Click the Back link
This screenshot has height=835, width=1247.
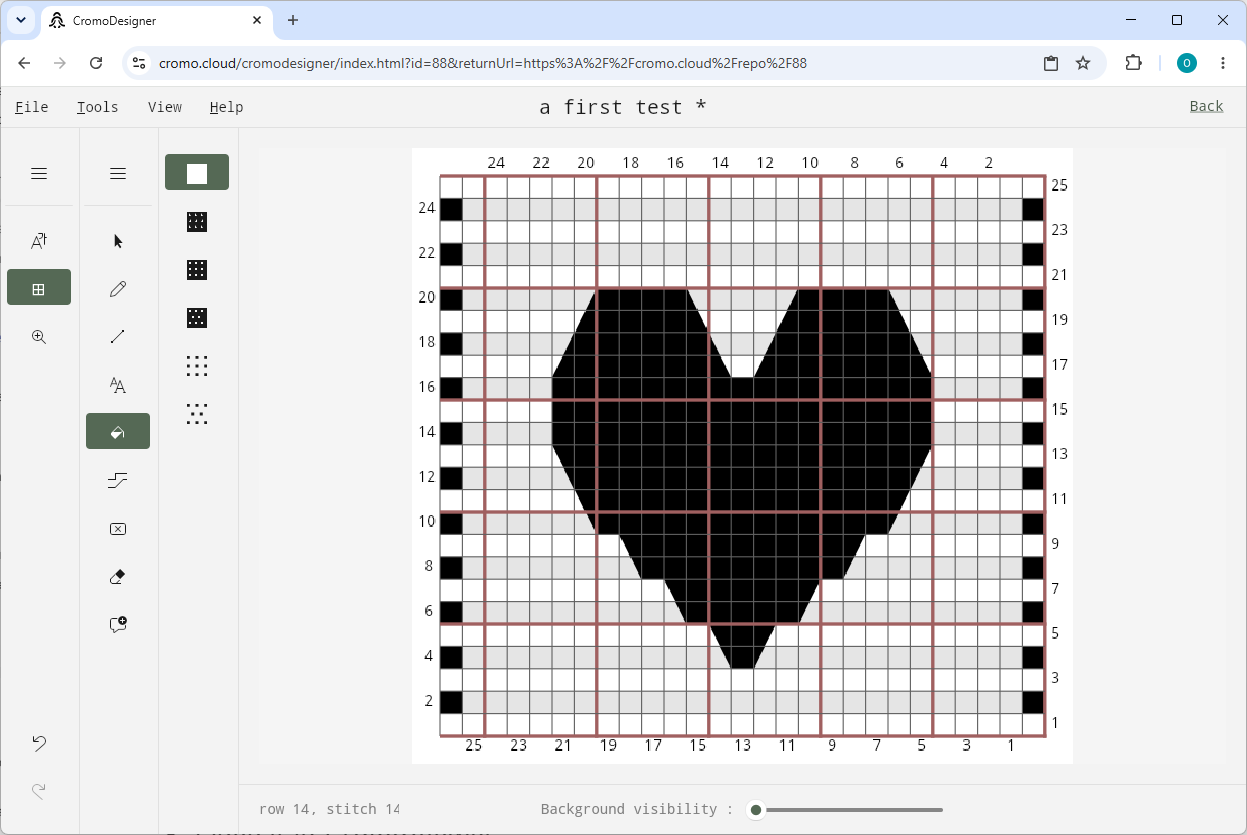coord(1206,106)
